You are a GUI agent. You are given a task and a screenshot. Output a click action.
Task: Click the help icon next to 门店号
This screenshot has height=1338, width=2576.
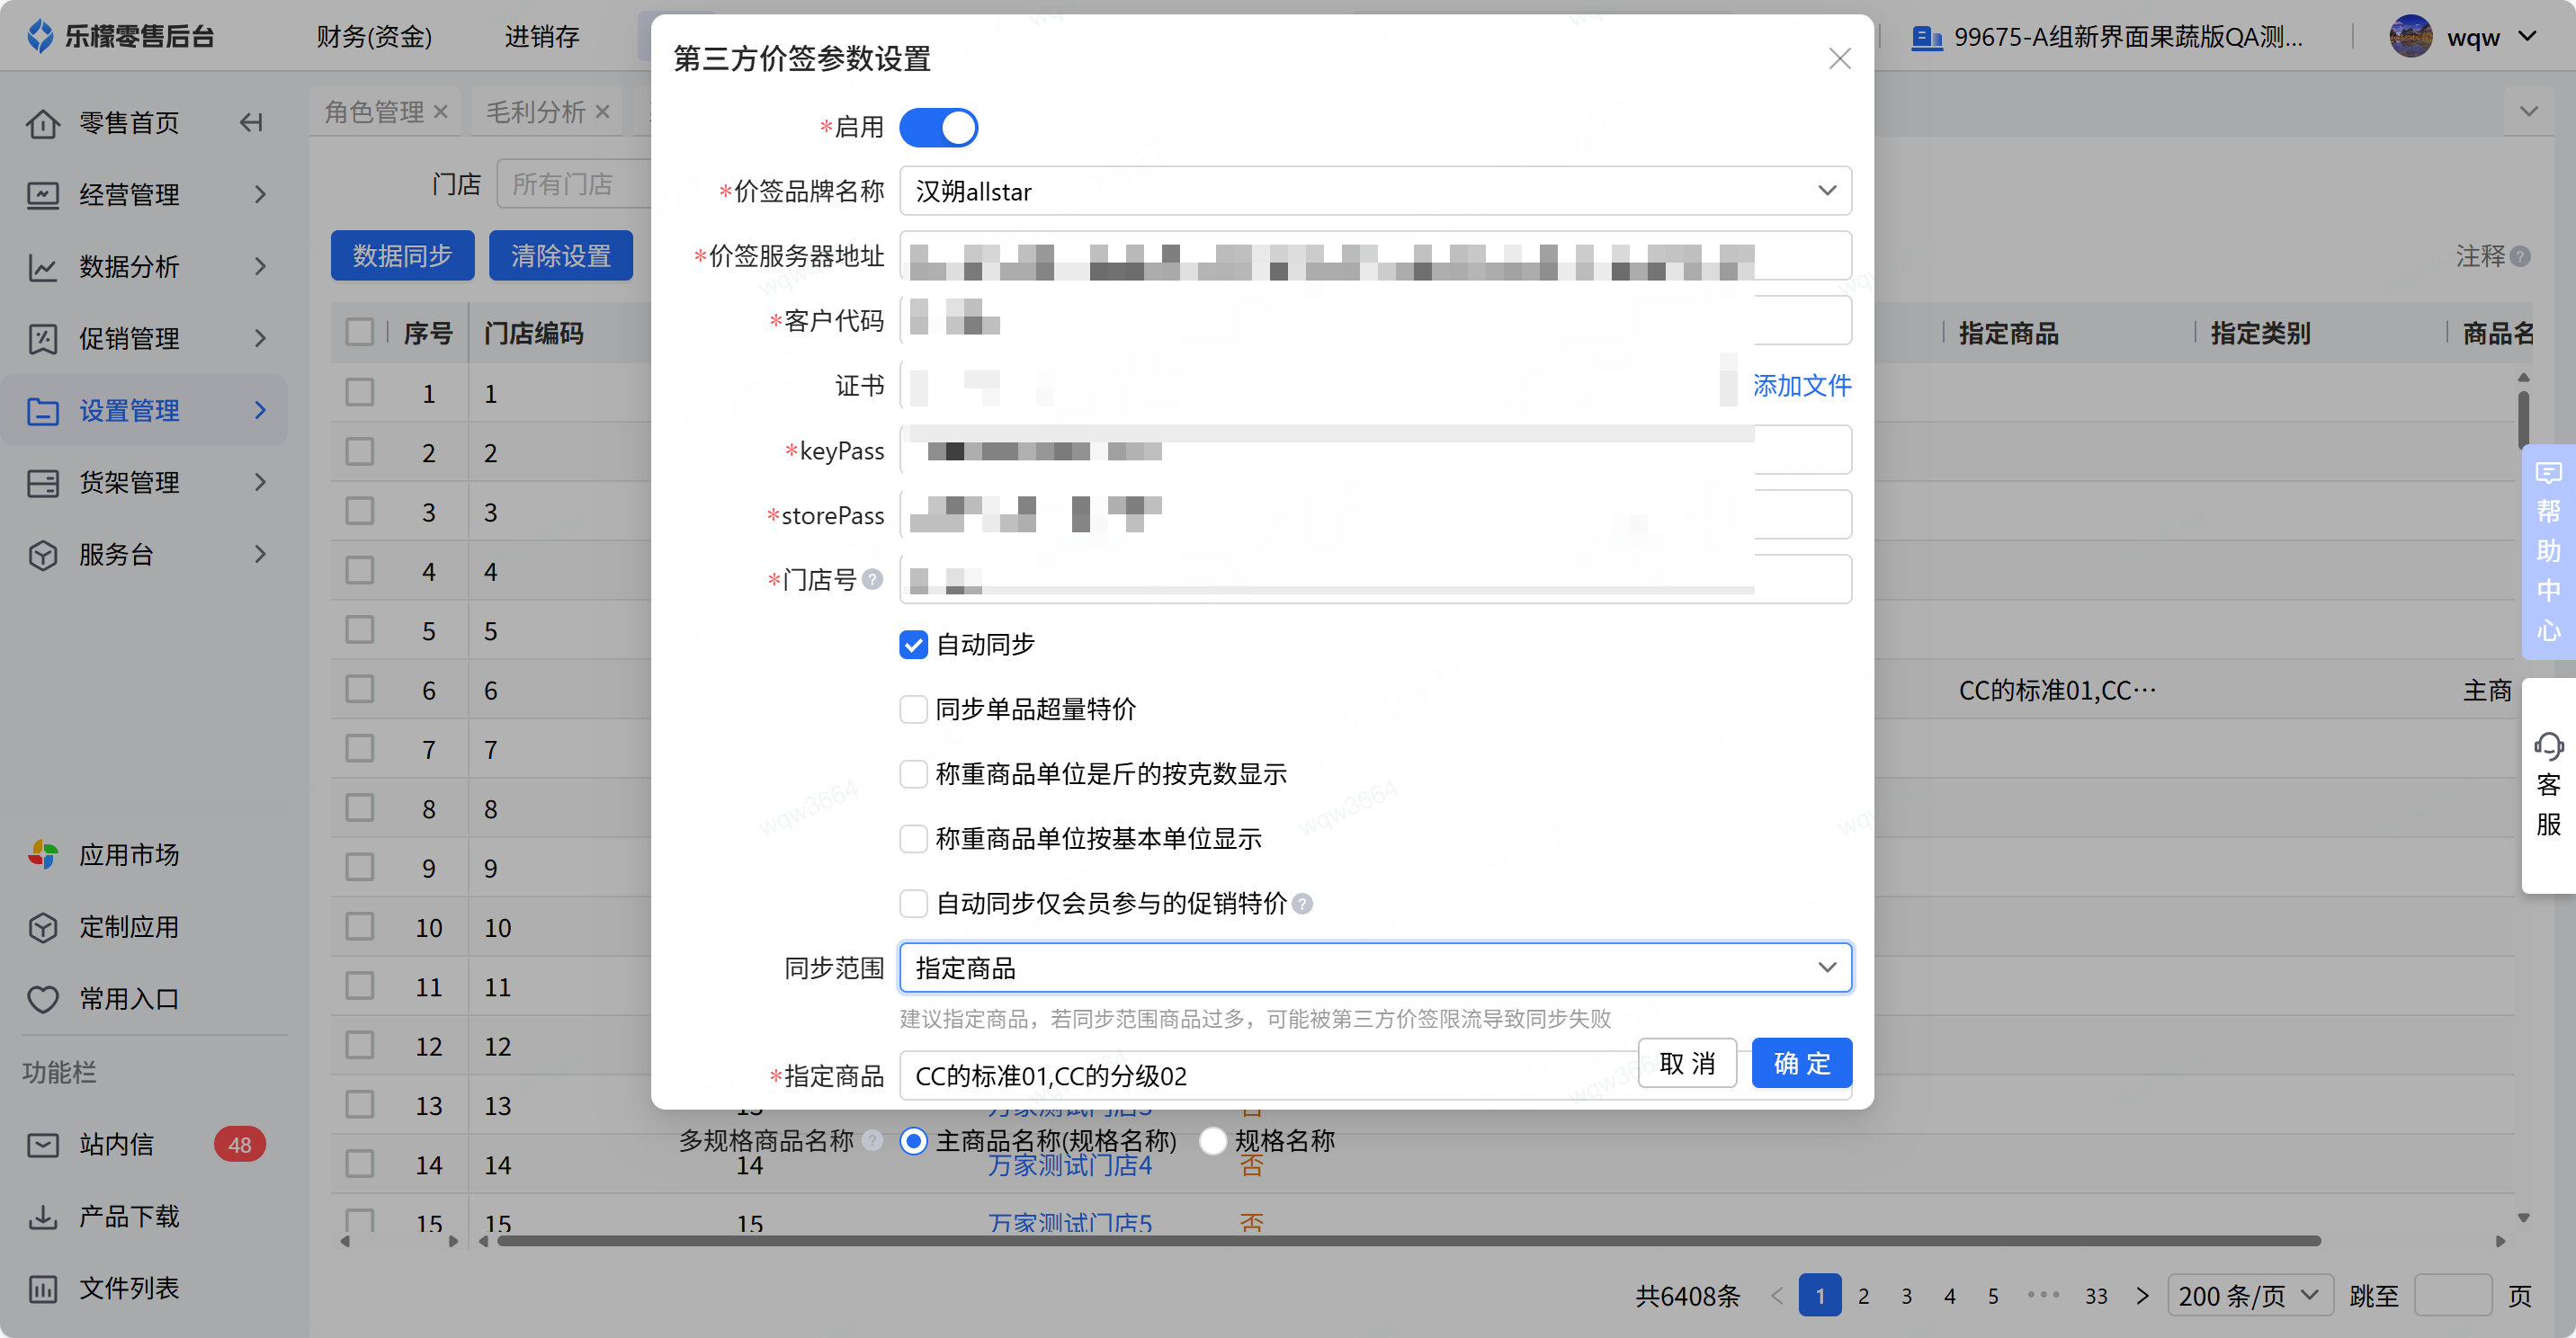pyautogui.click(x=873, y=579)
